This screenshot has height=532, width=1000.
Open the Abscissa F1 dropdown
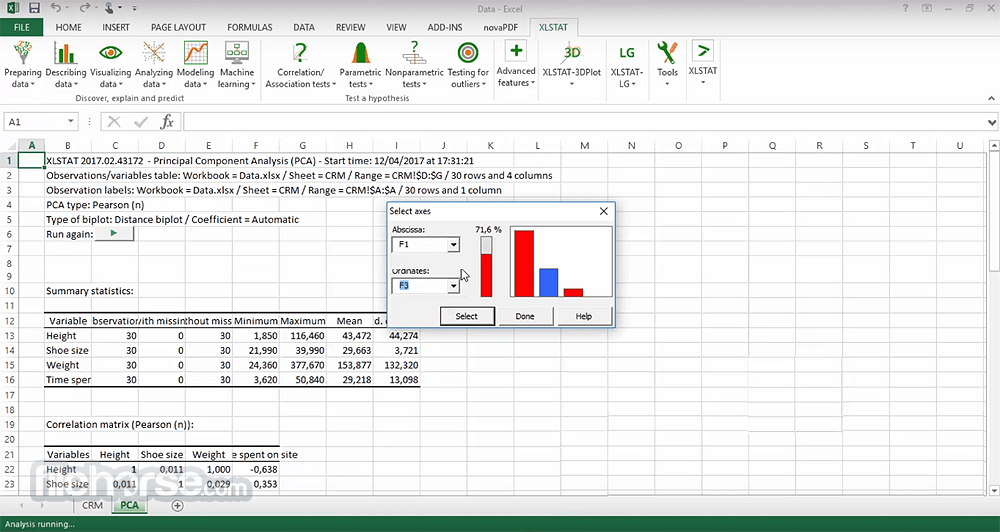(x=453, y=244)
